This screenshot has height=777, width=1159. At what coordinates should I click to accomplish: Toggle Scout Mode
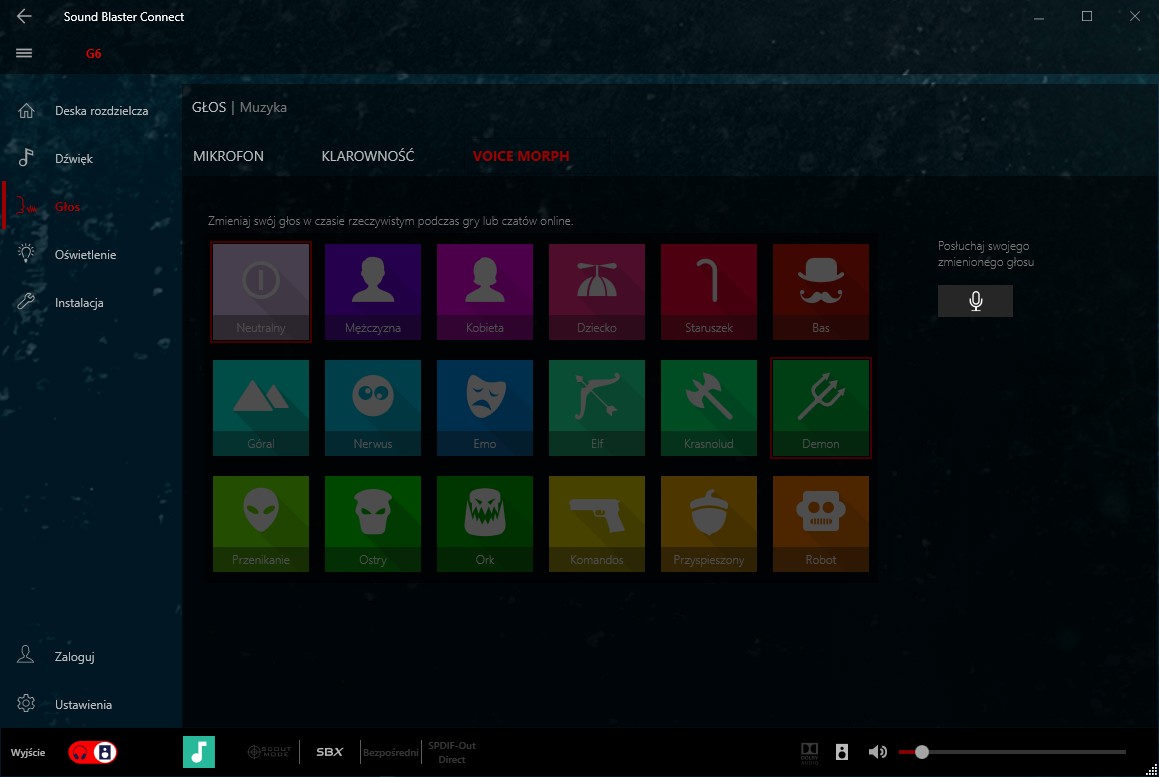click(x=268, y=752)
